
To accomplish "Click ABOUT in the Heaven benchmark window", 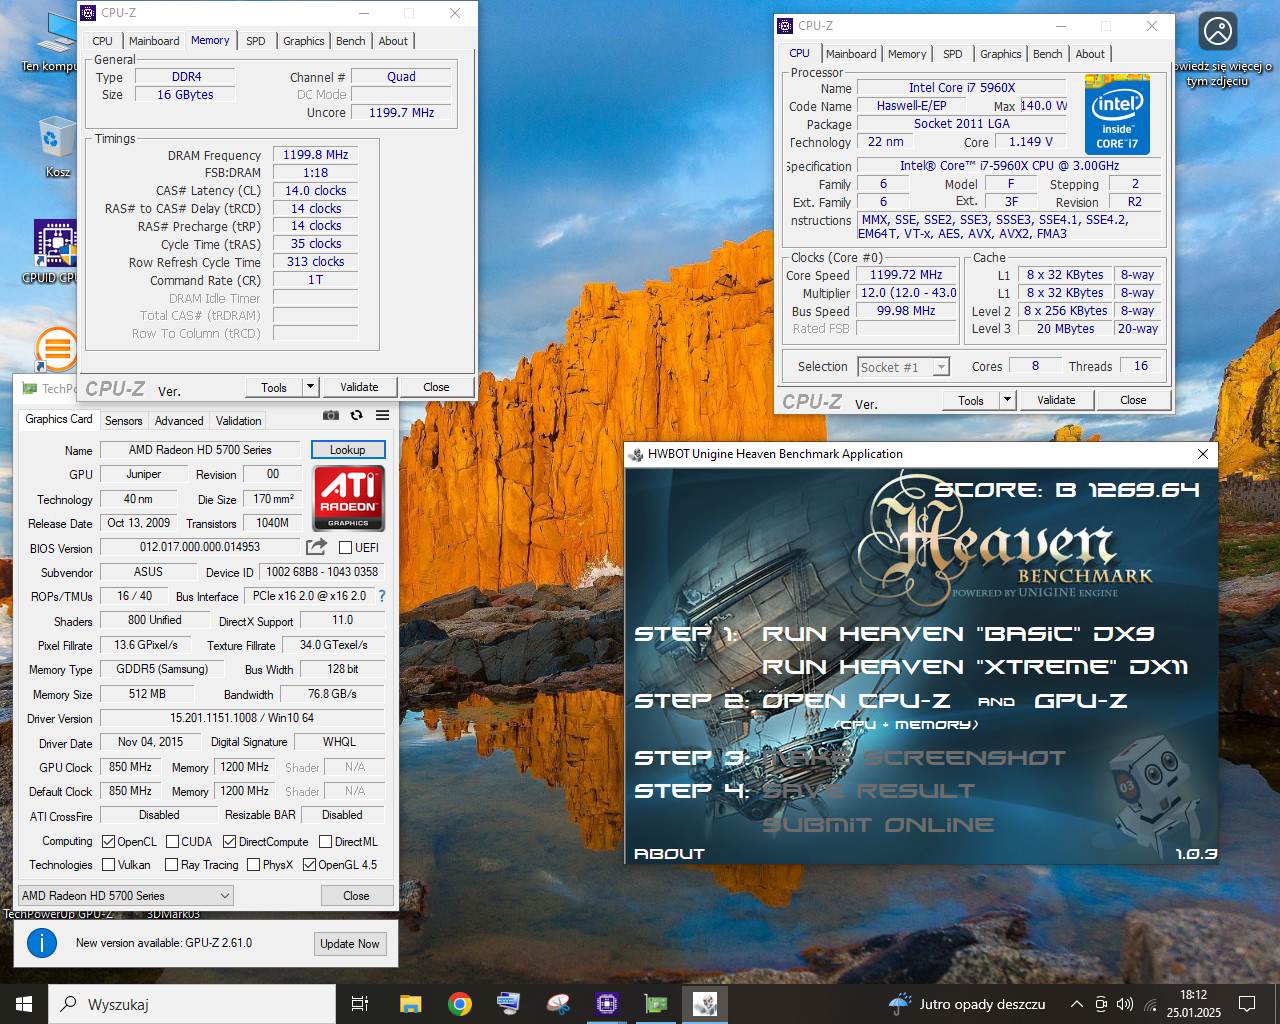I will [x=669, y=854].
